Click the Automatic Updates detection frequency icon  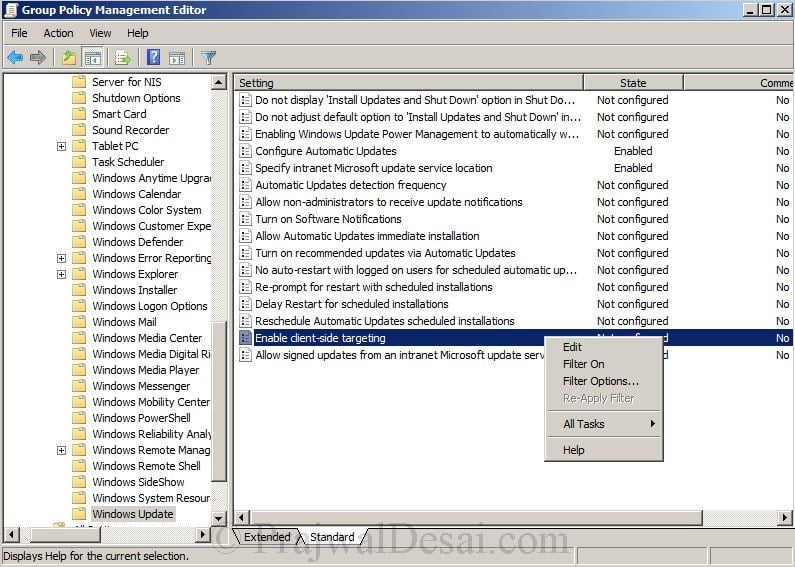click(245, 185)
